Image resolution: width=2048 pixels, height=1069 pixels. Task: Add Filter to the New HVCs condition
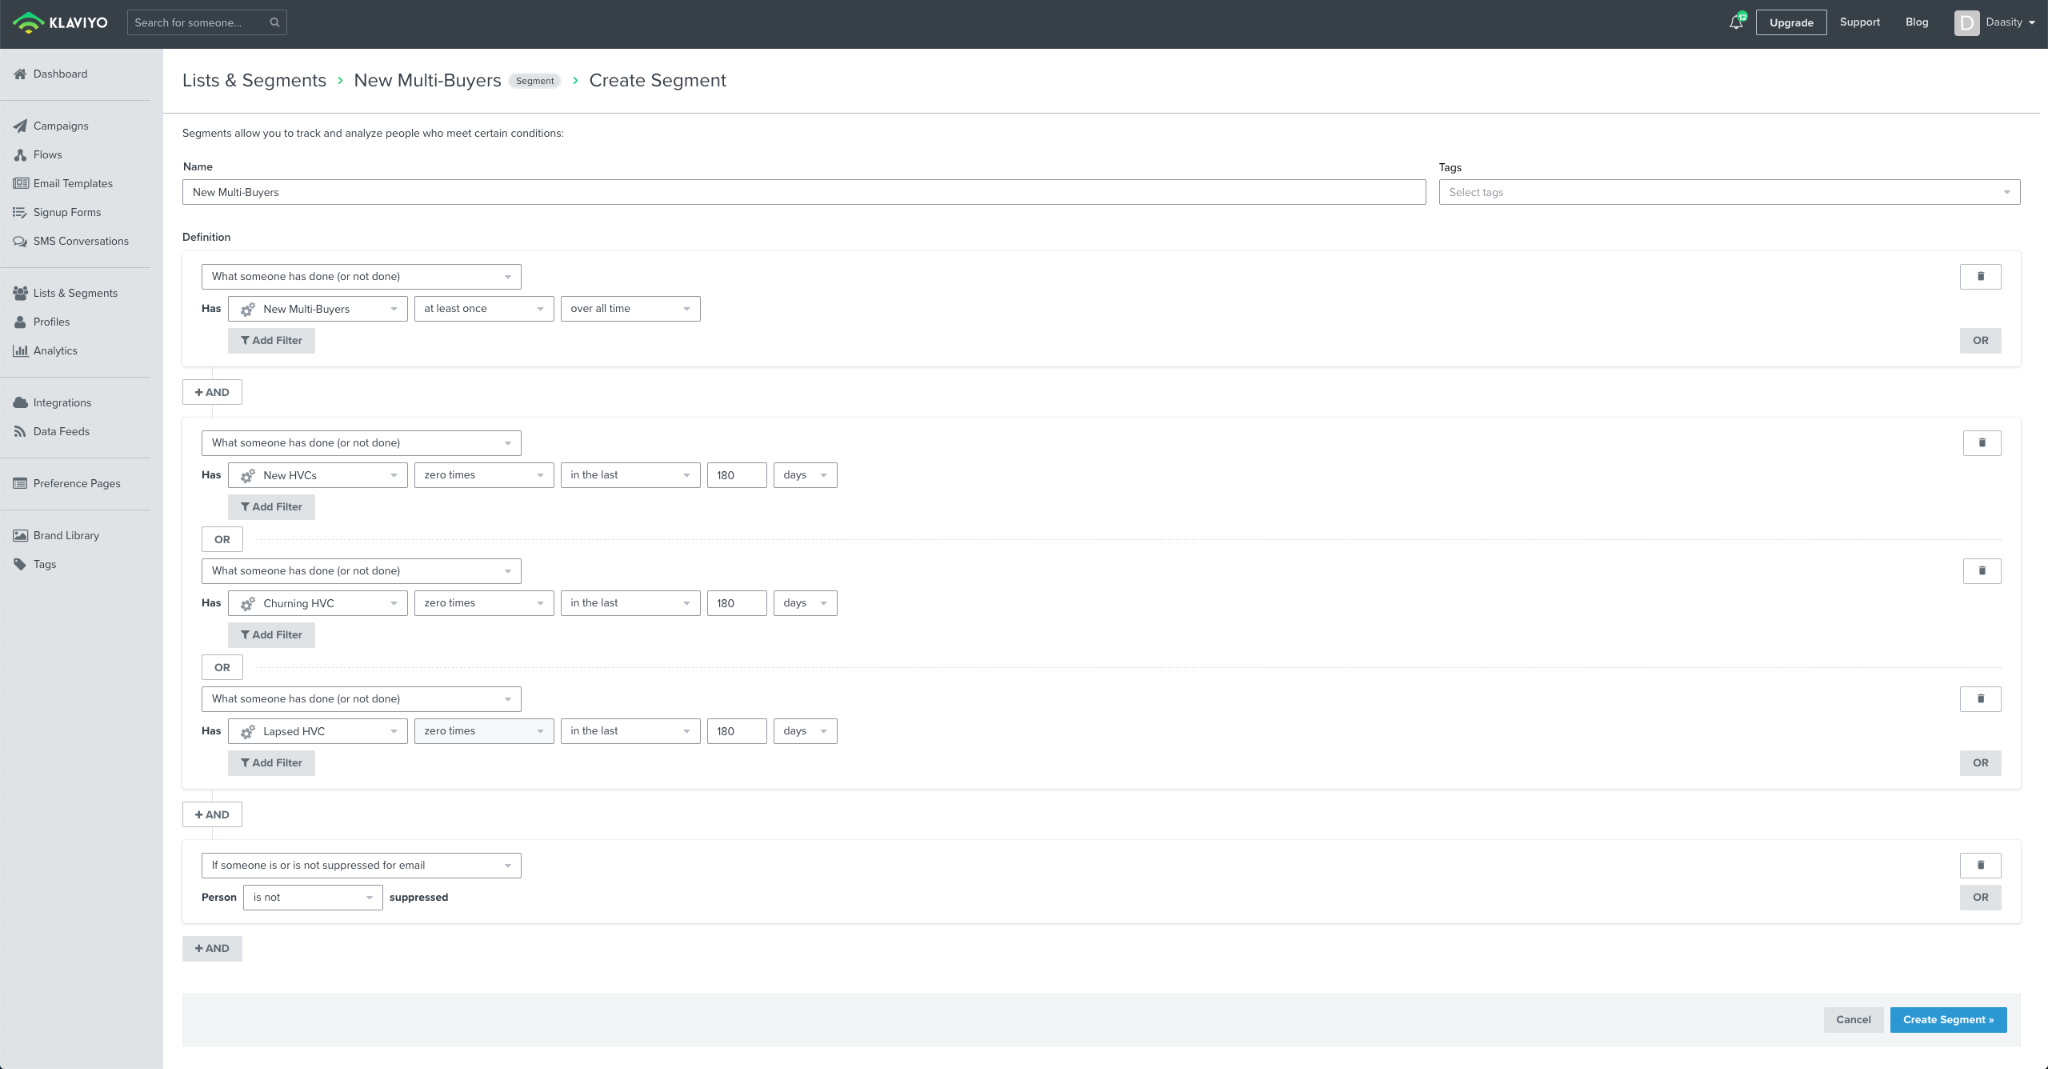coord(271,507)
